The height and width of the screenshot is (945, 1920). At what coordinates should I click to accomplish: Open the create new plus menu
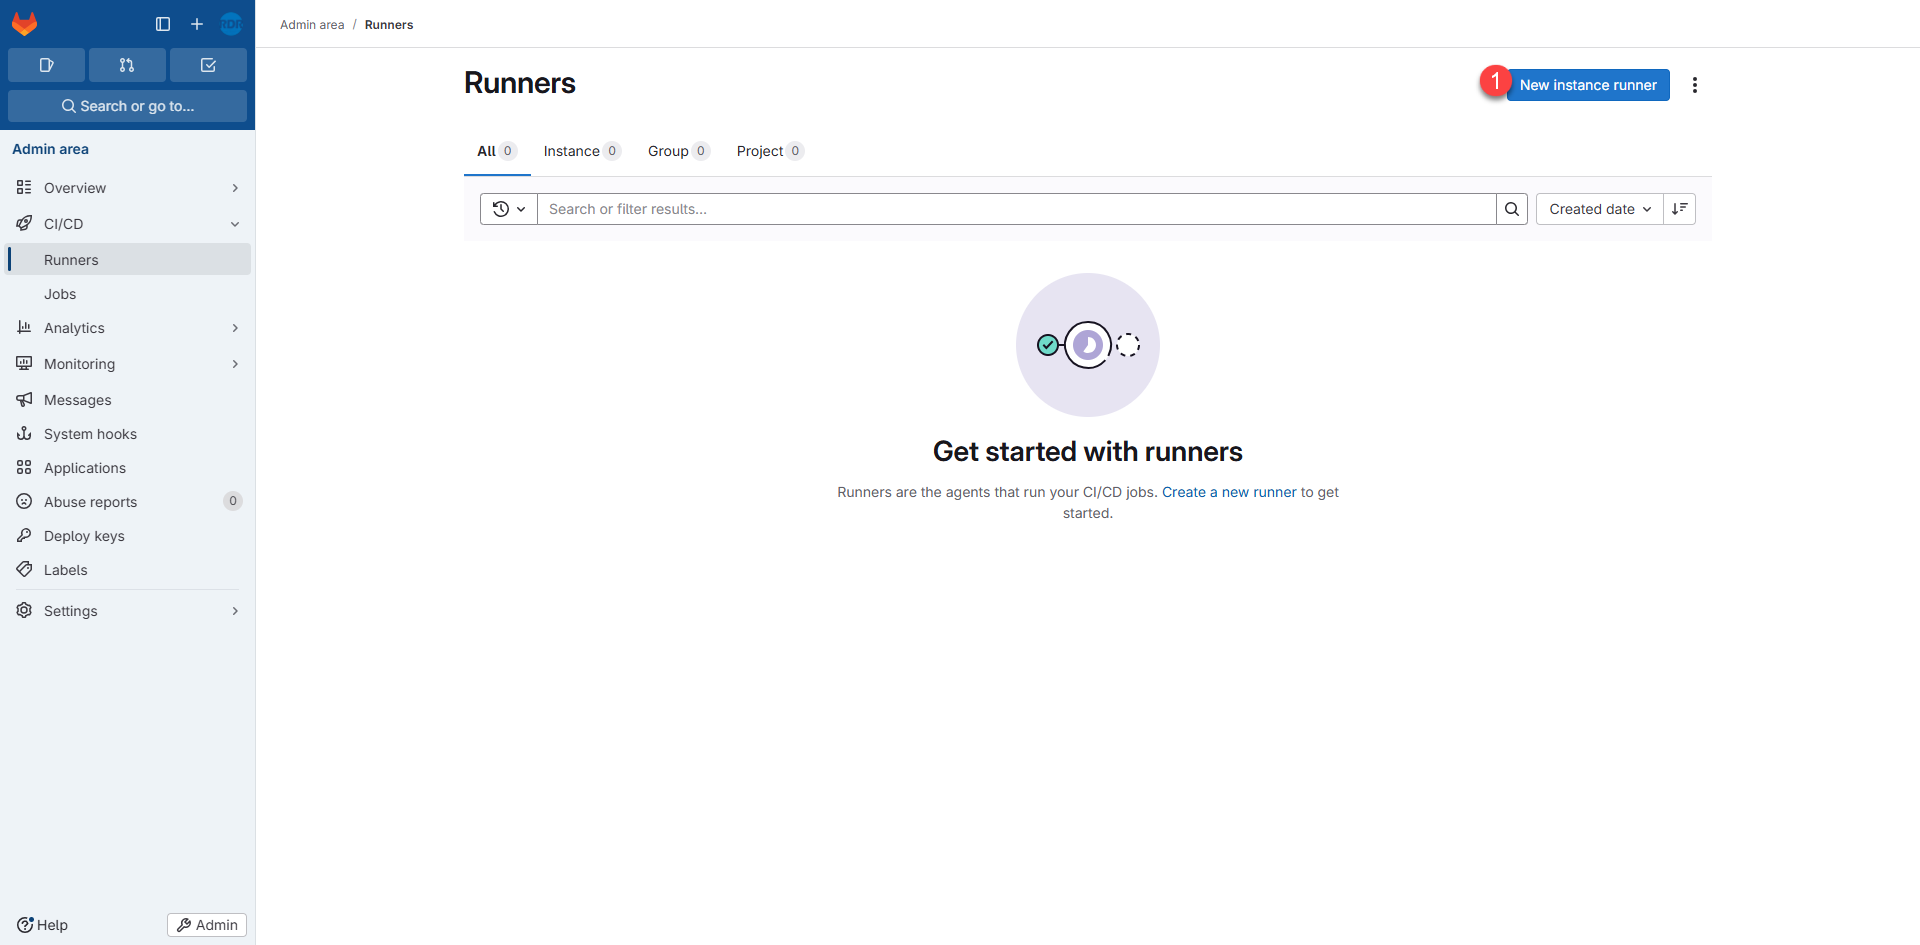[197, 24]
